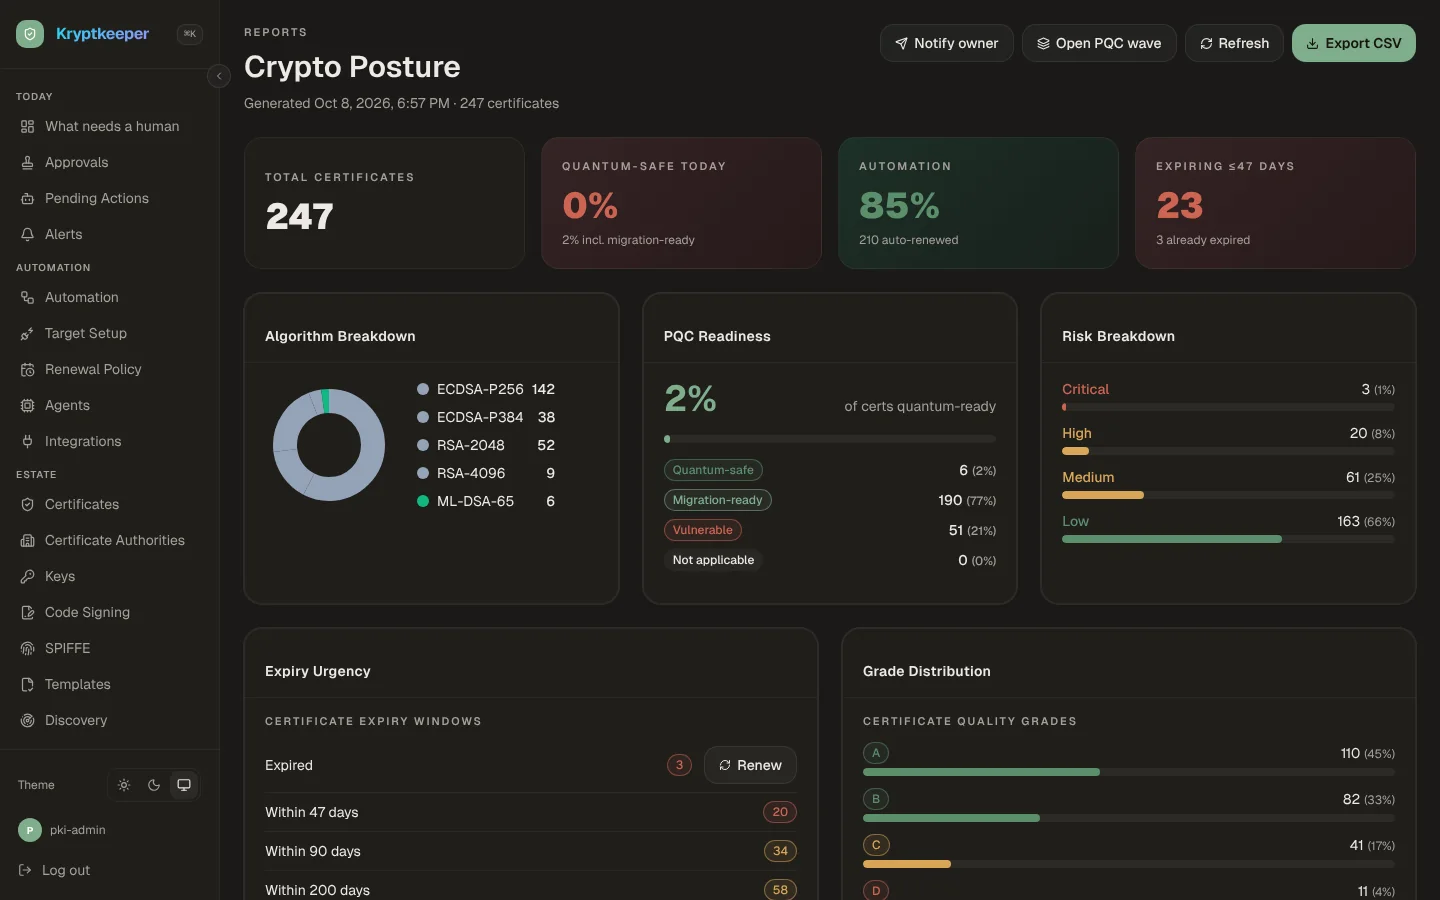Click the Approvals stamp icon
Viewport: 1440px width, 900px height.
27,162
